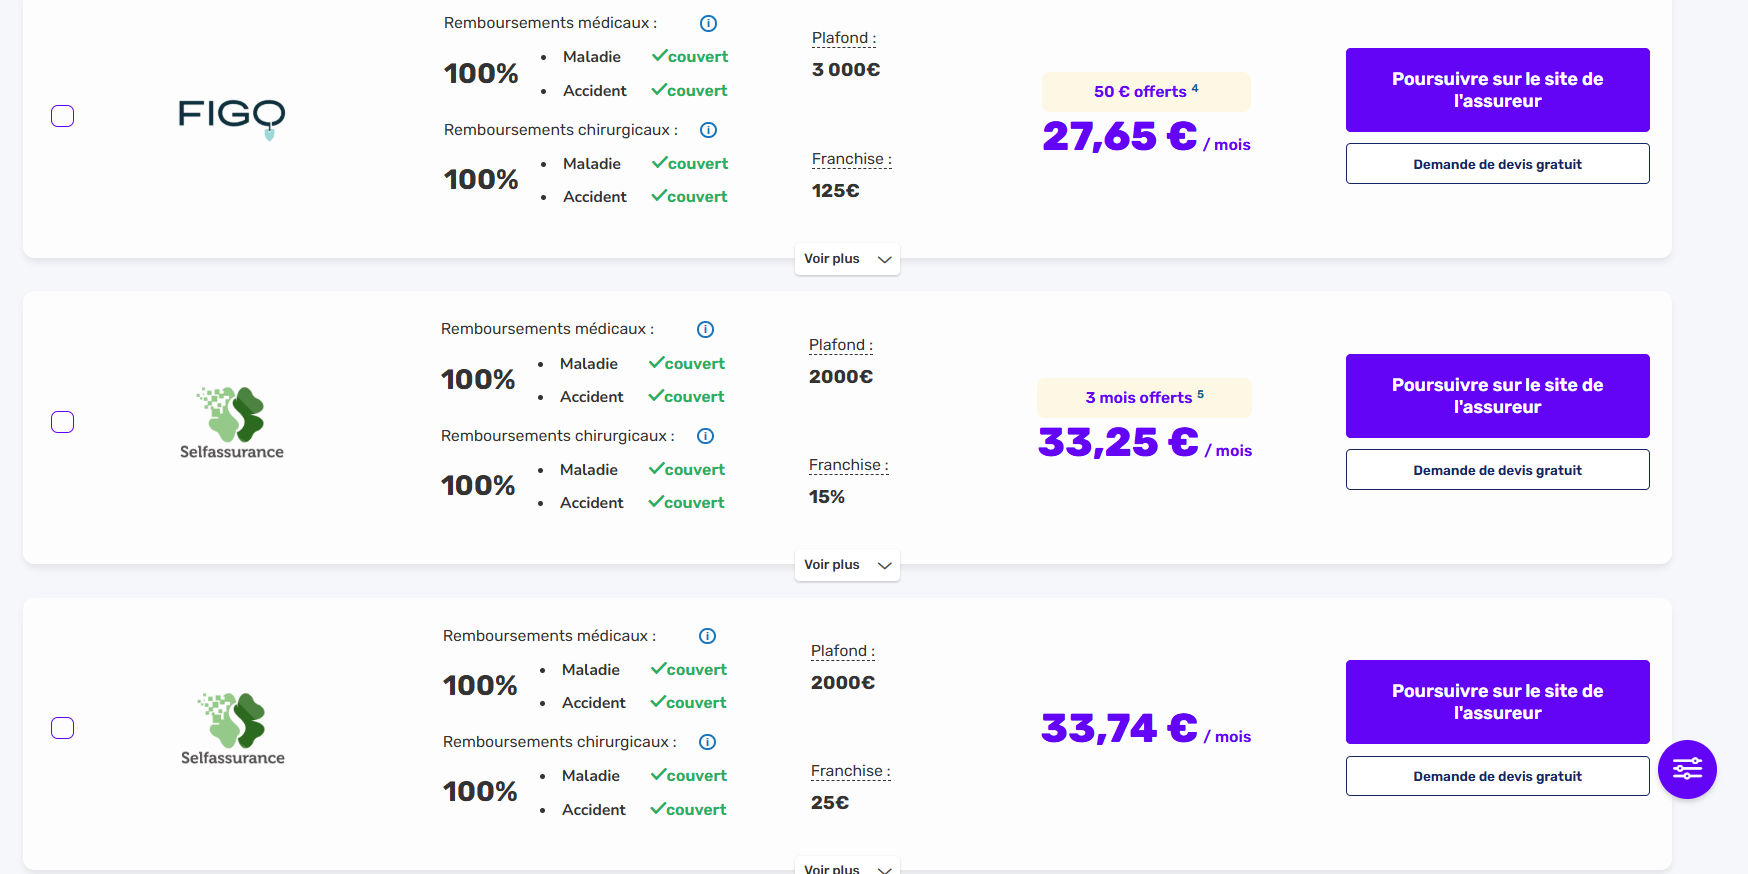
Task: Click info icon beside FIGO Remboursements médicaux
Action: [x=708, y=23]
